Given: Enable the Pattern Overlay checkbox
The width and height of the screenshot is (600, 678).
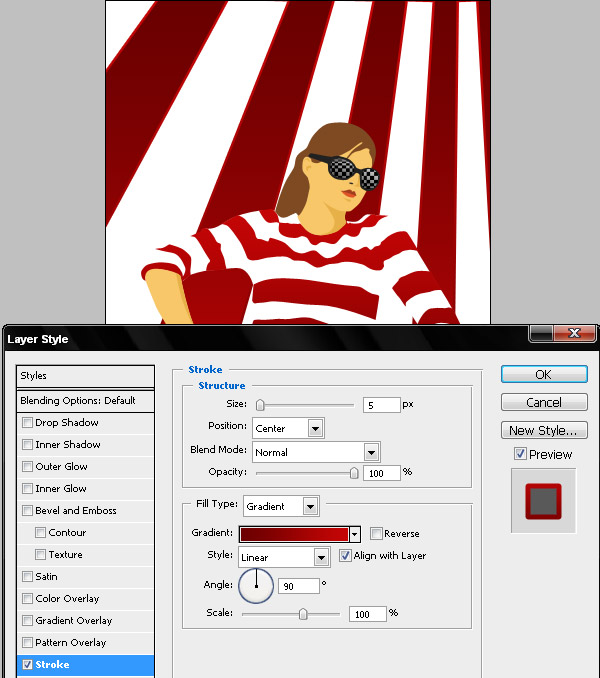Looking at the screenshot, I should (27, 643).
